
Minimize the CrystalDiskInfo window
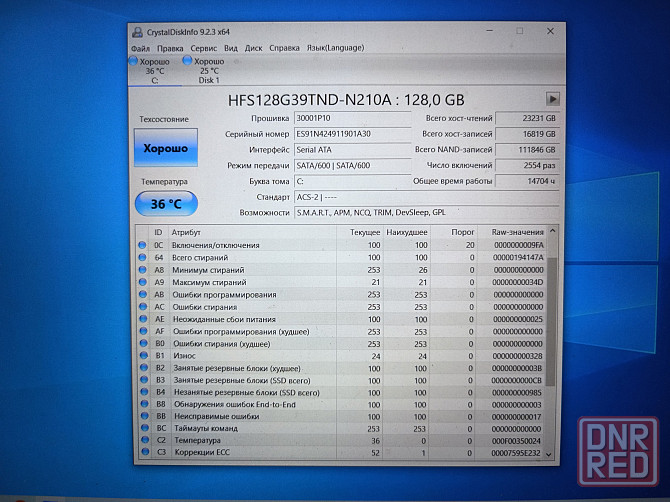pyautogui.click(x=490, y=31)
